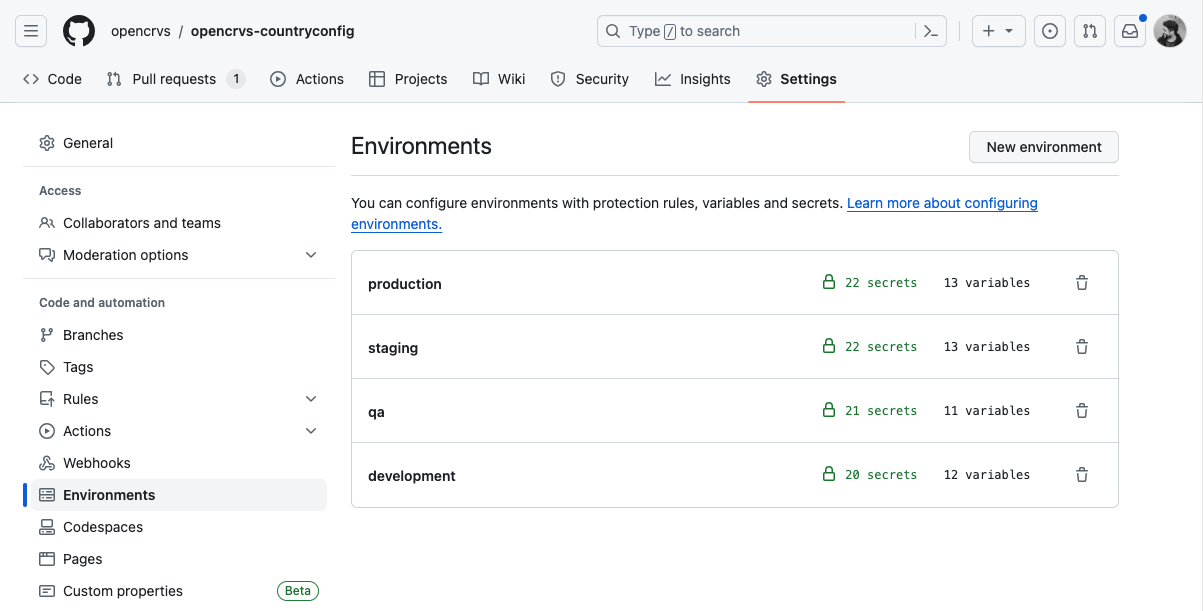Click 13 variables in staging row

[x=987, y=347]
